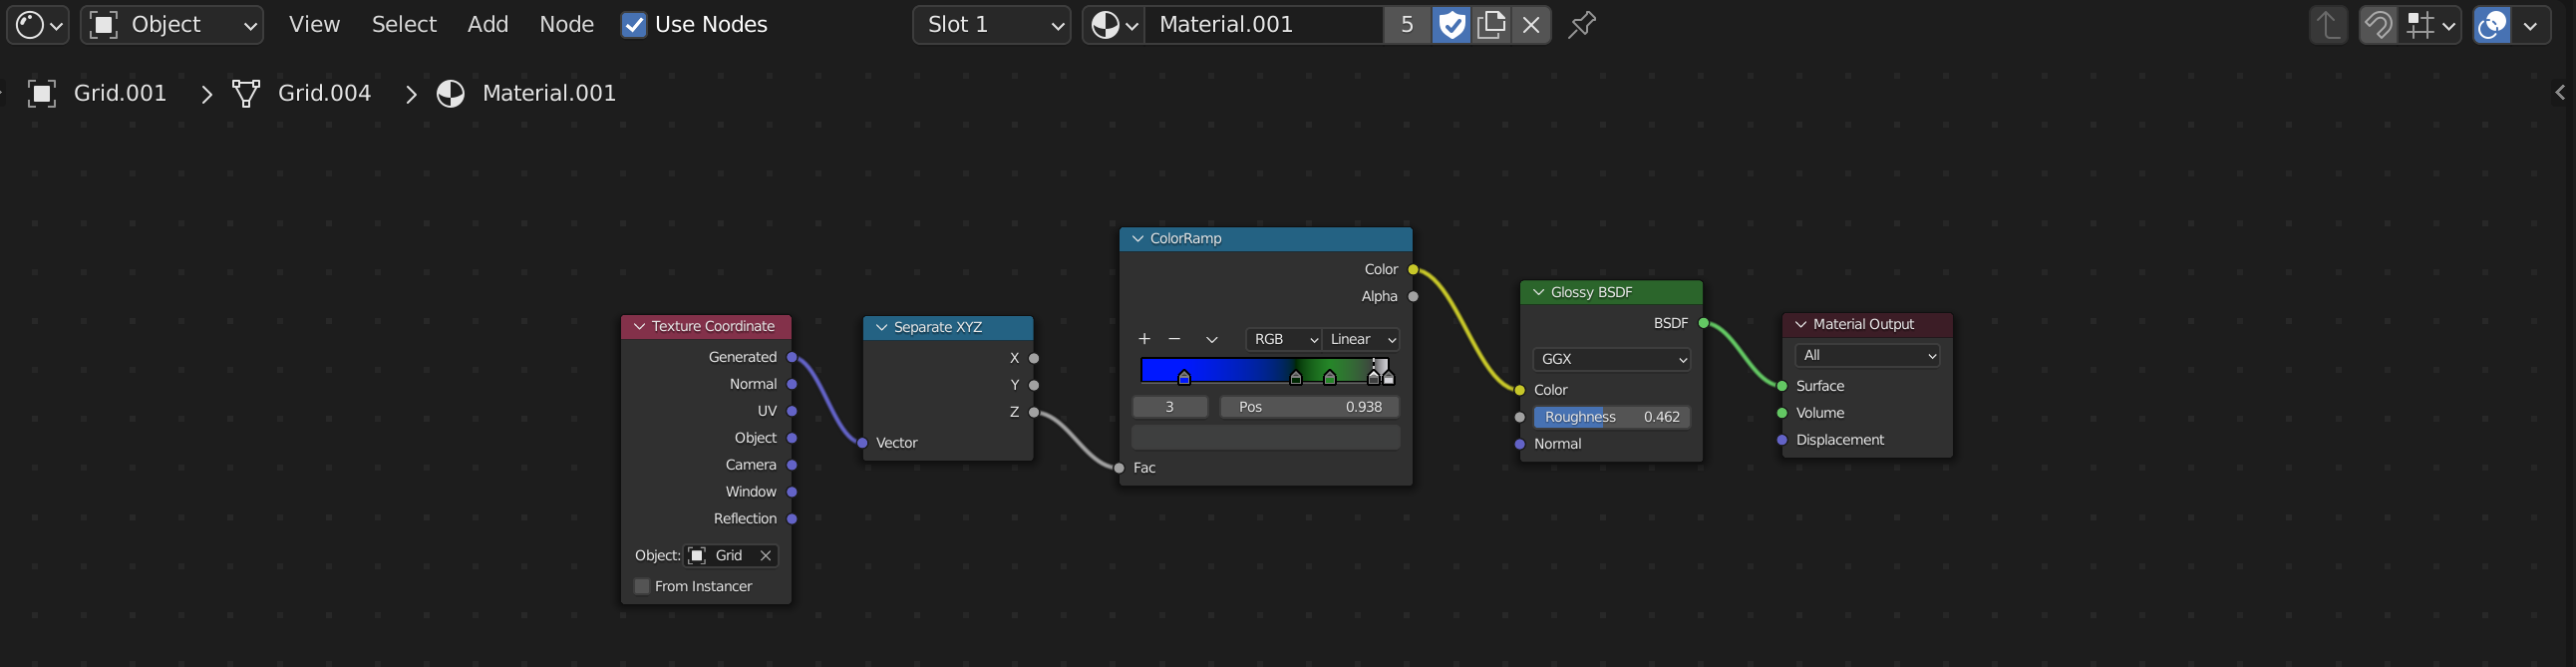2576x667 pixels.
Task: Open the Linear interpolation dropdown
Action: [1361, 340]
